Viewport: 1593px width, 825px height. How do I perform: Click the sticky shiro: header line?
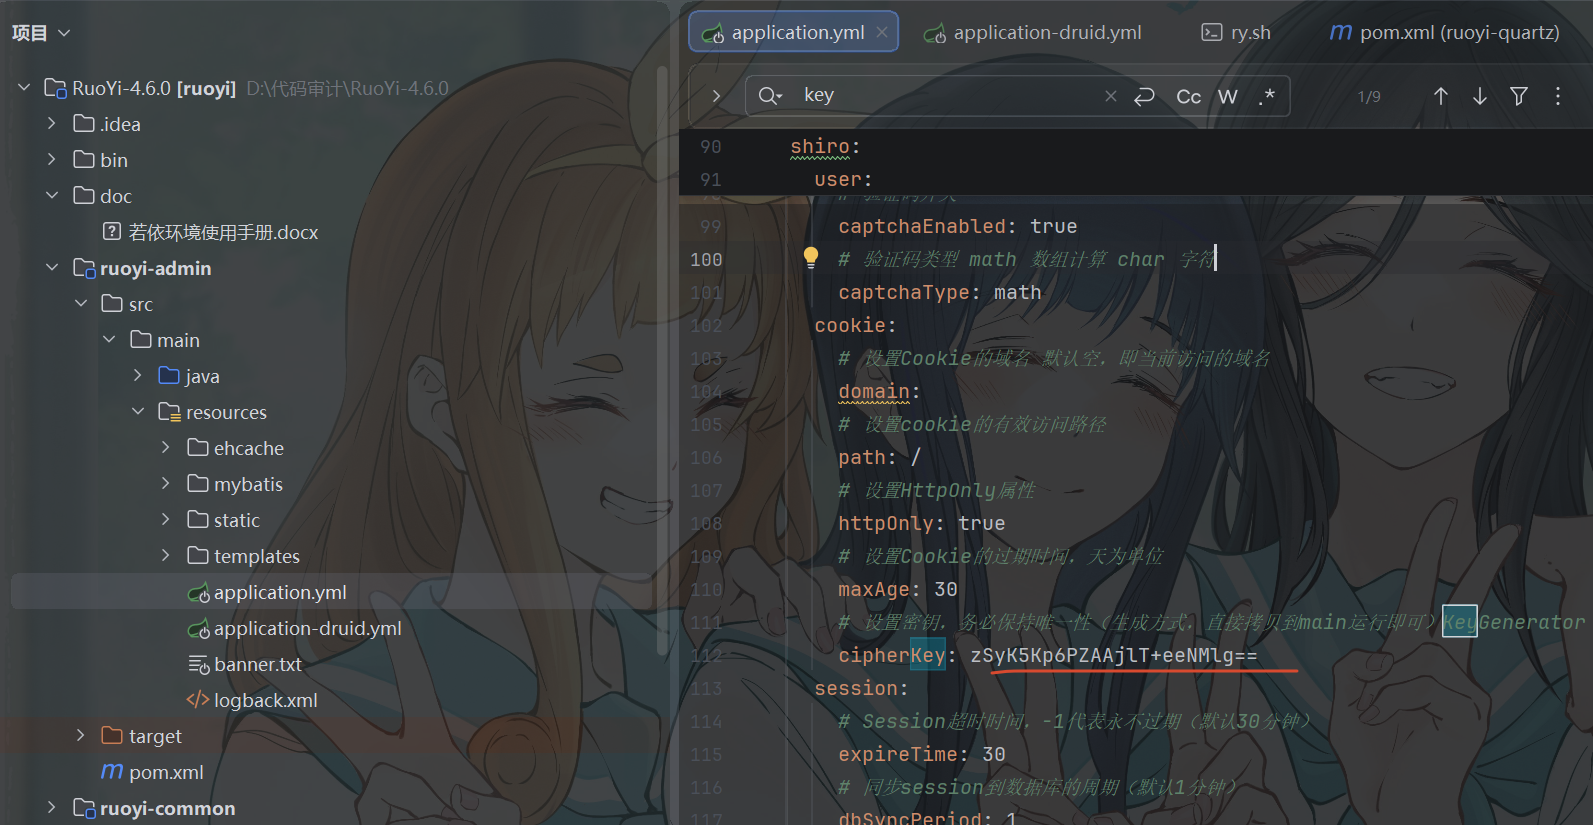coord(824,146)
